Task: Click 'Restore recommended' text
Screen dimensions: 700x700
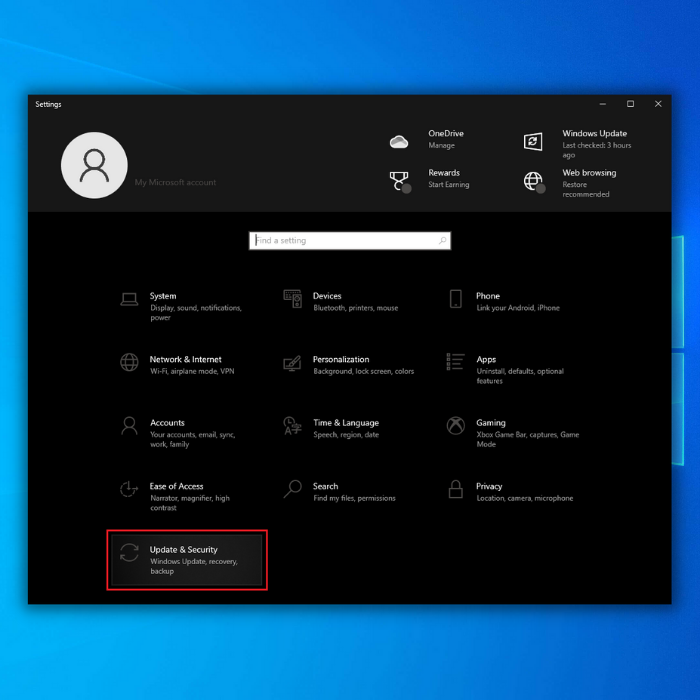Action: [x=586, y=189]
